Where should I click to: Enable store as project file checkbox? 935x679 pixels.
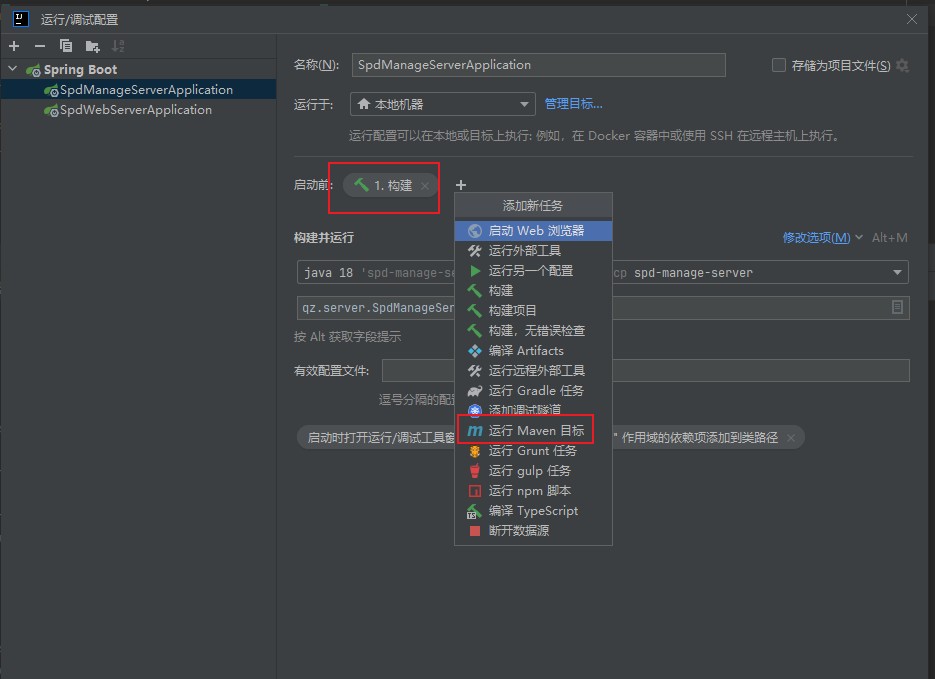point(779,65)
